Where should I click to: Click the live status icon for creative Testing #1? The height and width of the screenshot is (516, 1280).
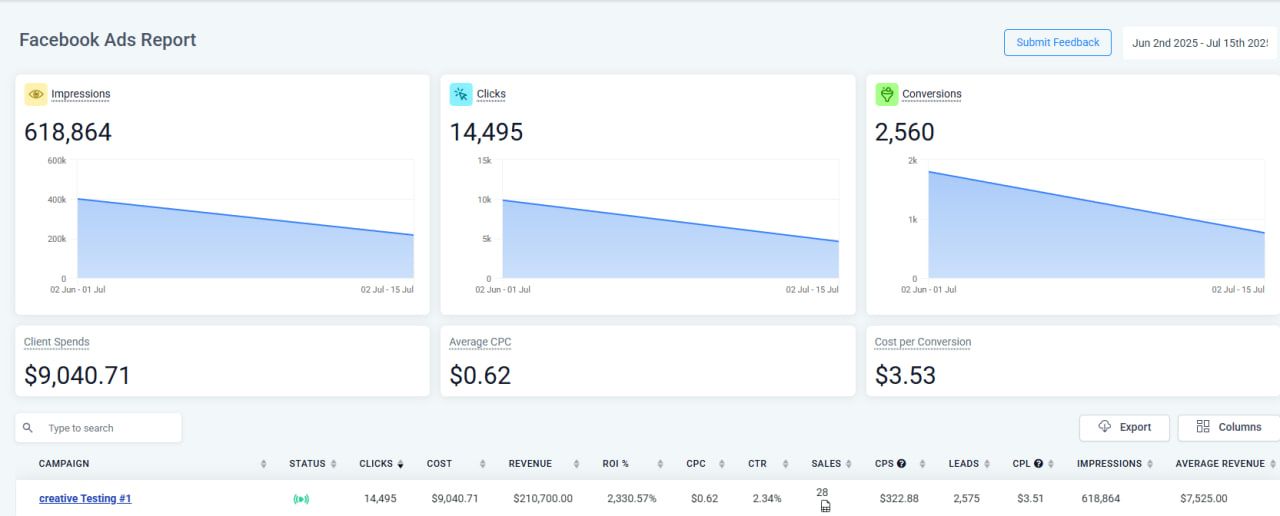301,499
